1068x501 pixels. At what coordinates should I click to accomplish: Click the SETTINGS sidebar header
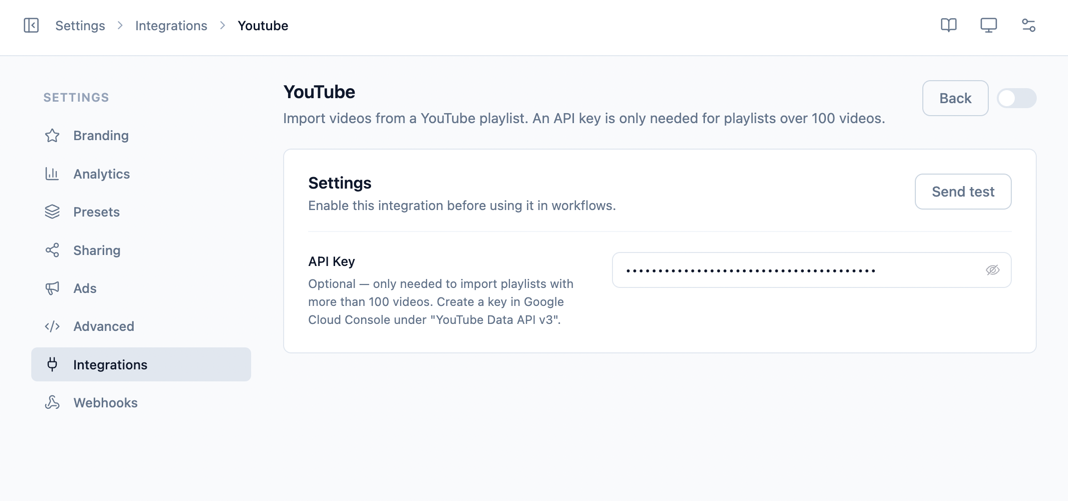[76, 97]
